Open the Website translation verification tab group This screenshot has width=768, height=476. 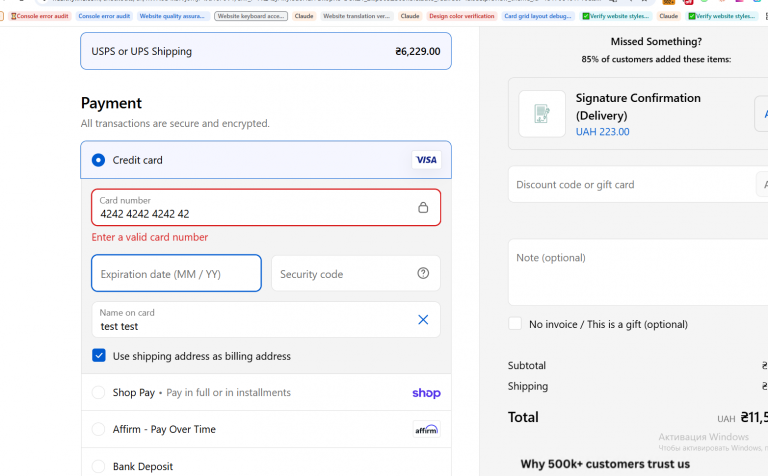(357, 16)
